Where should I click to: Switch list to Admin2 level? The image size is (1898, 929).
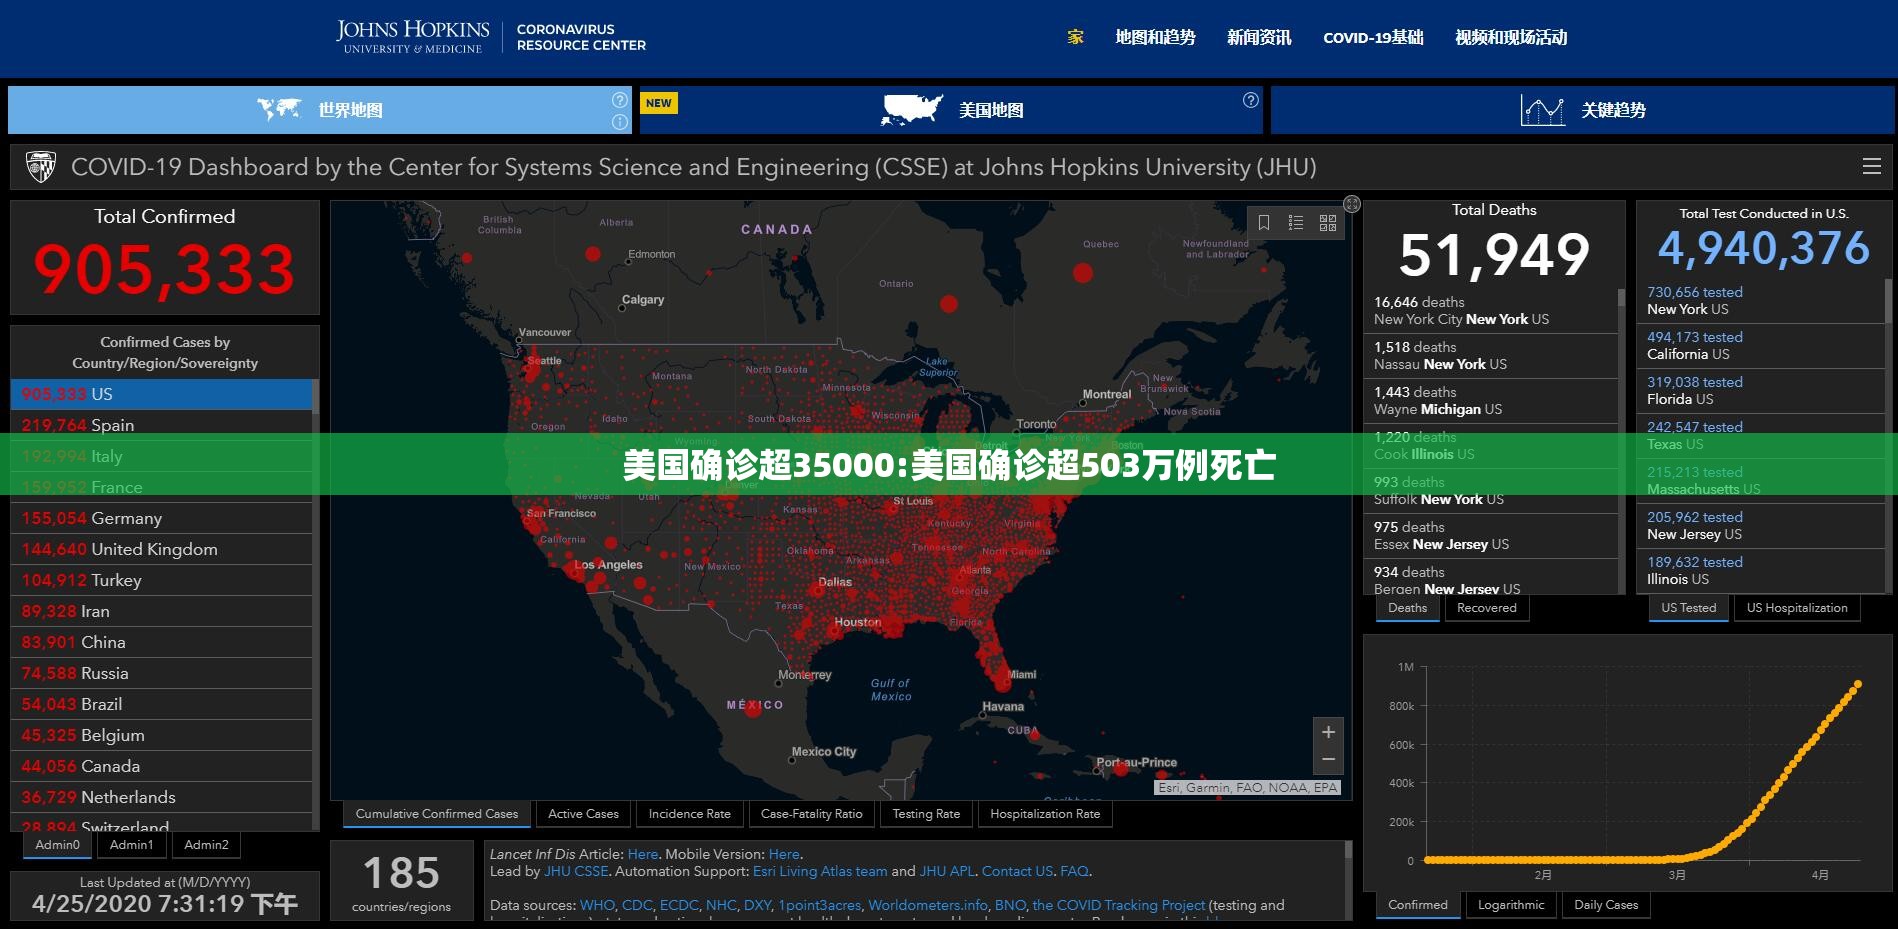tap(206, 845)
